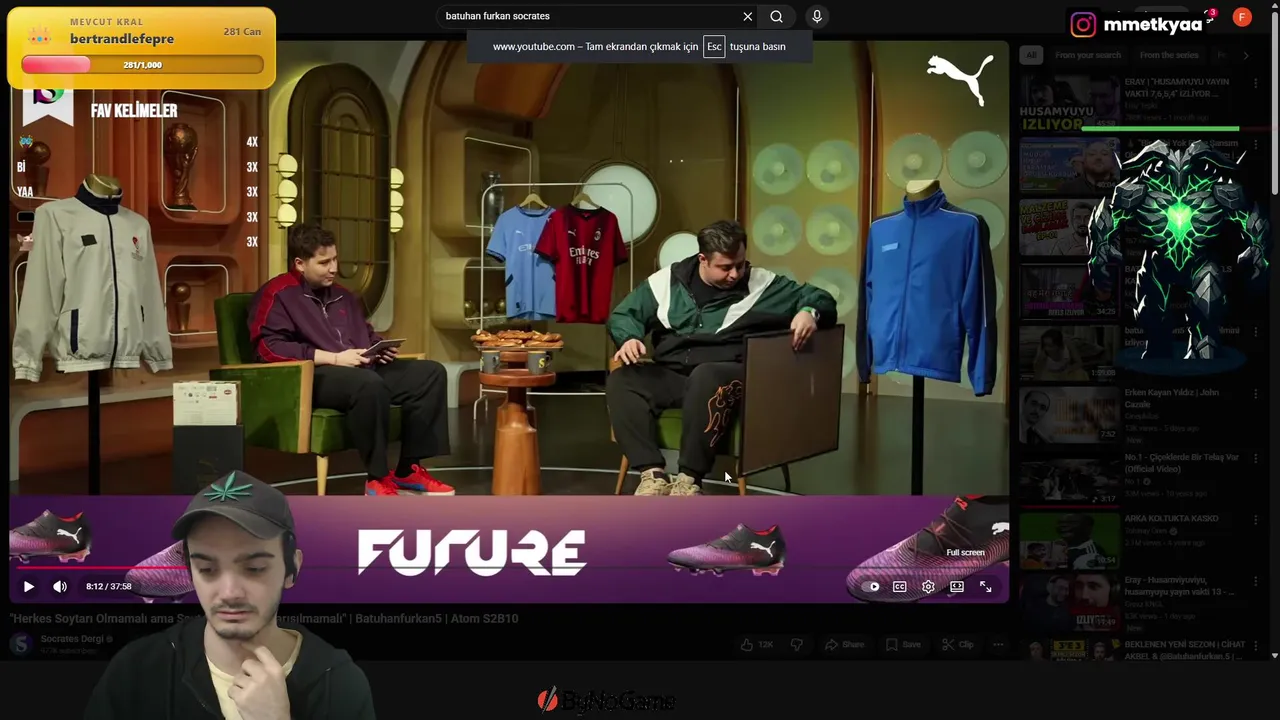This screenshot has width=1280, height=720.
Task: Open the player settings gear menu
Action: (928, 587)
